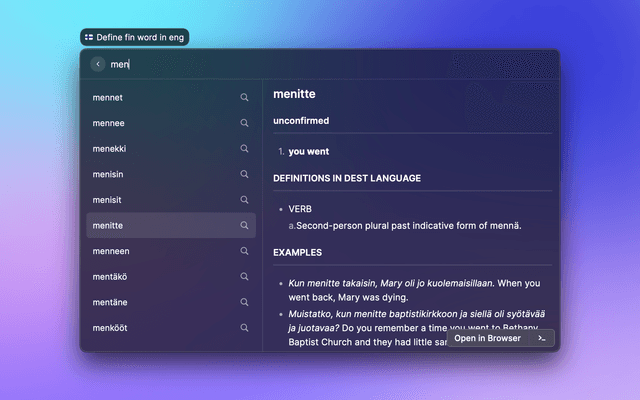Click the search field containing 'men'
Image resolution: width=640 pixels, height=400 pixels.
click(x=300, y=64)
